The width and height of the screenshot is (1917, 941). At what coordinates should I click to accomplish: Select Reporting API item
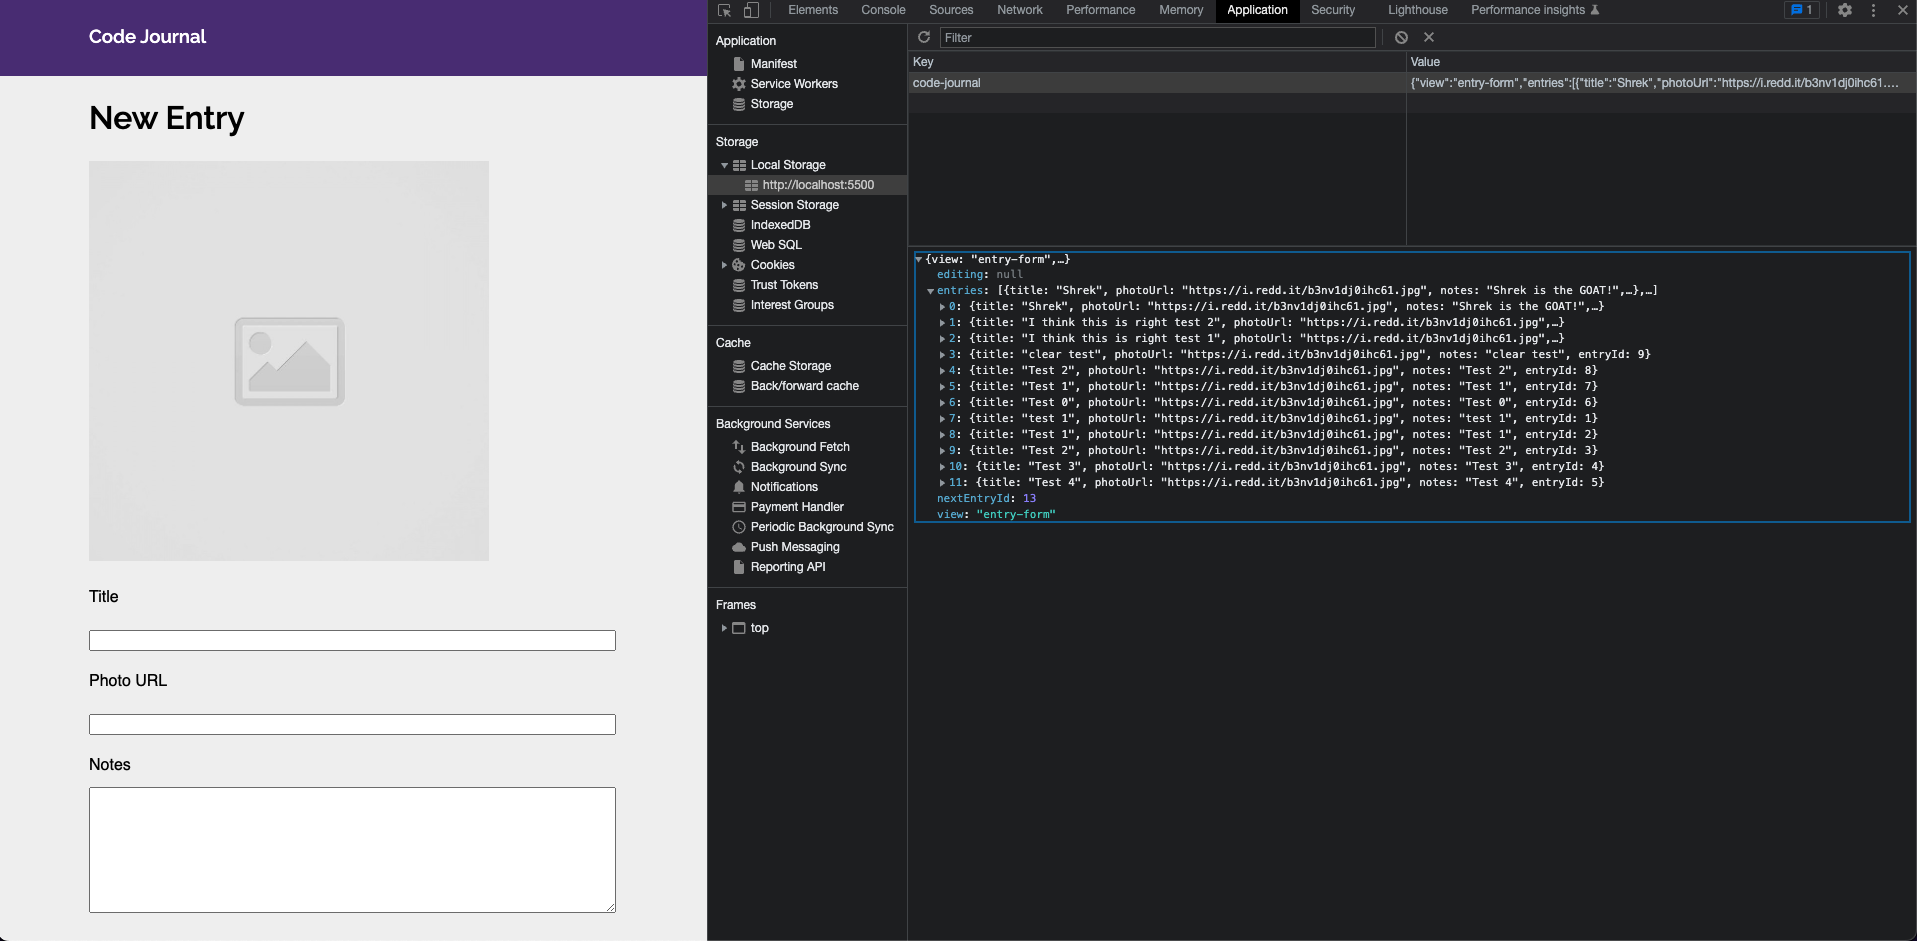pyautogui.click(x=788, y=567)
